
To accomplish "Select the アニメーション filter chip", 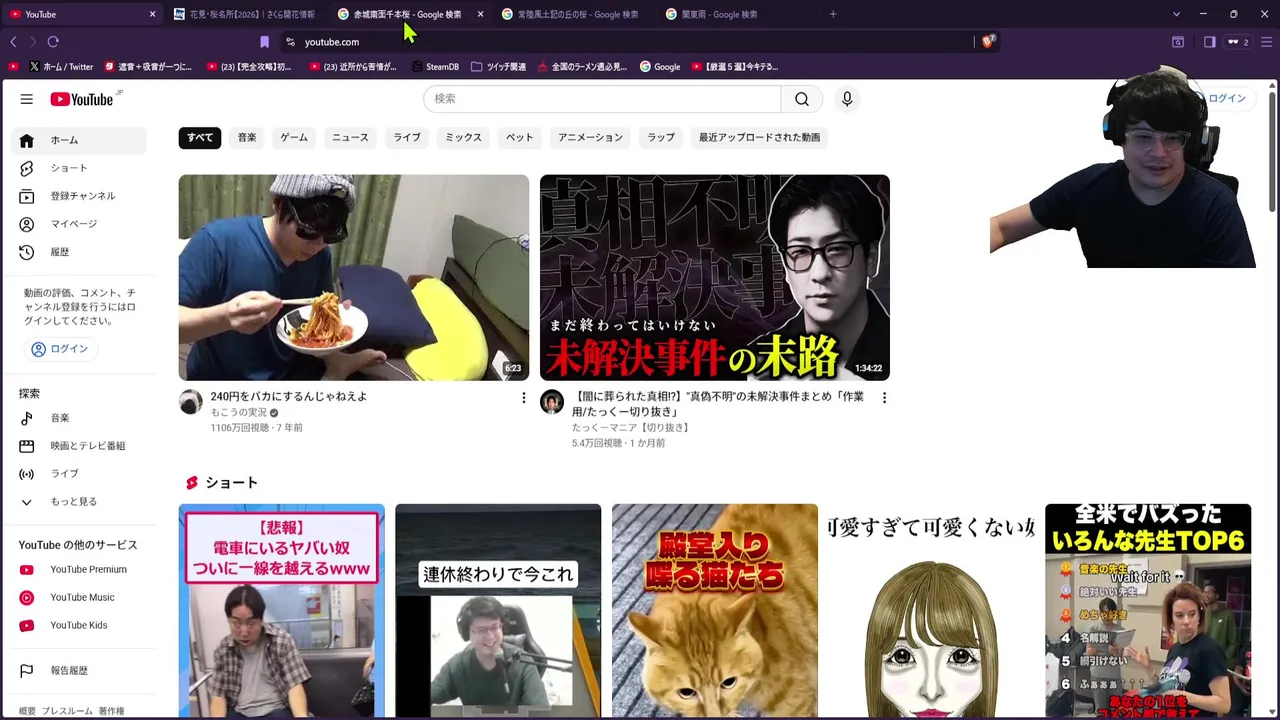I will [x=590, y=137].
